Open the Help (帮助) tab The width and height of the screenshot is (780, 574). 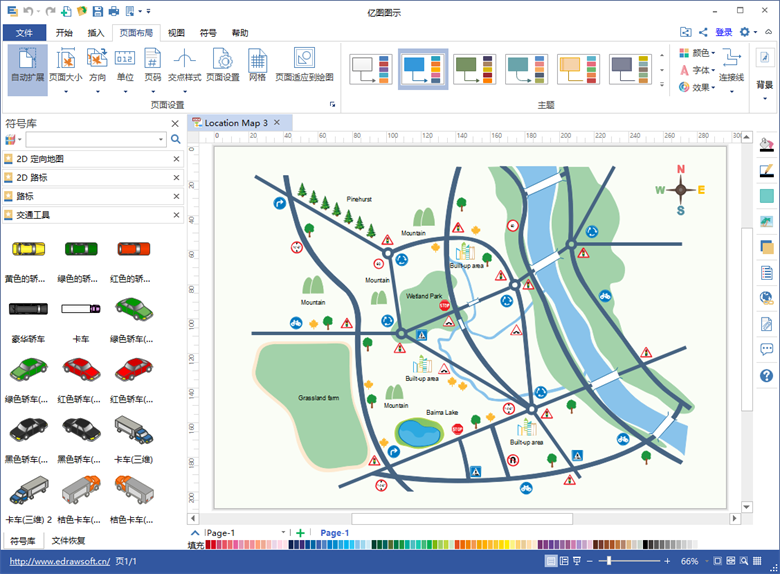[x=240, y=33]
